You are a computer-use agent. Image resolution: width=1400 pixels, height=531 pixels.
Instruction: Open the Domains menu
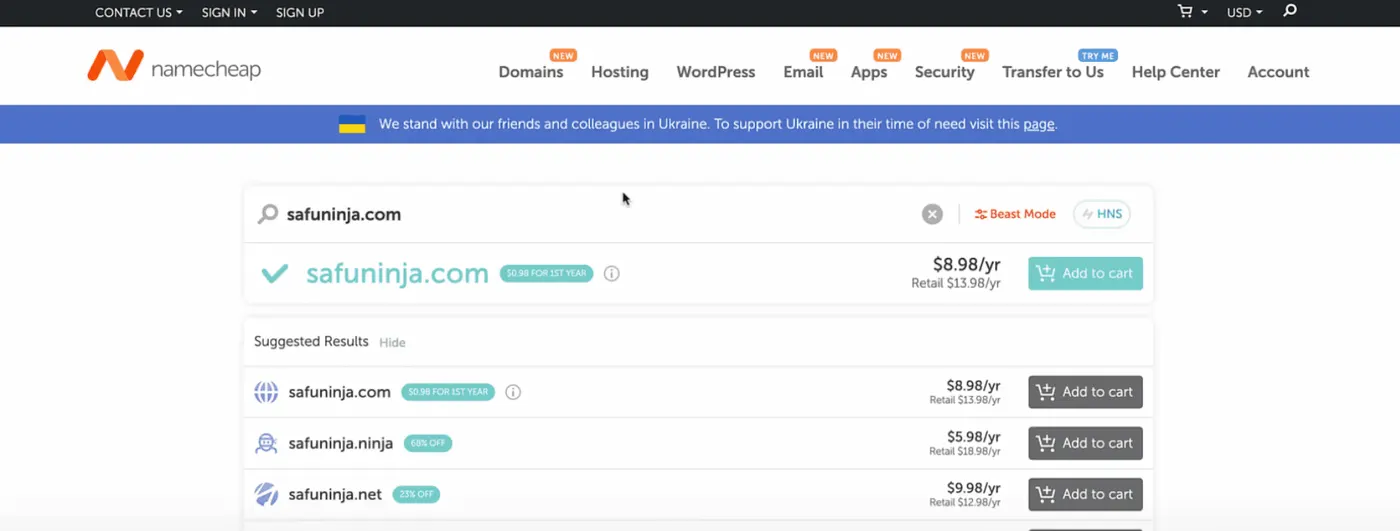point(531,72)
